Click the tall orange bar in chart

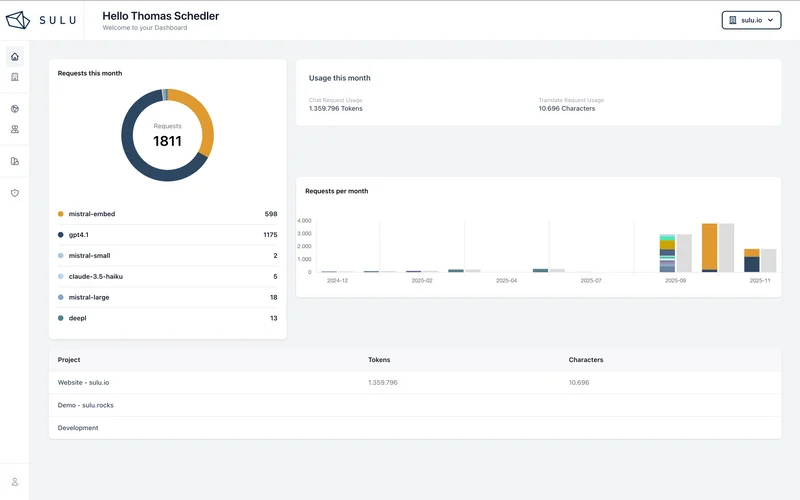(x=710, y=247)
